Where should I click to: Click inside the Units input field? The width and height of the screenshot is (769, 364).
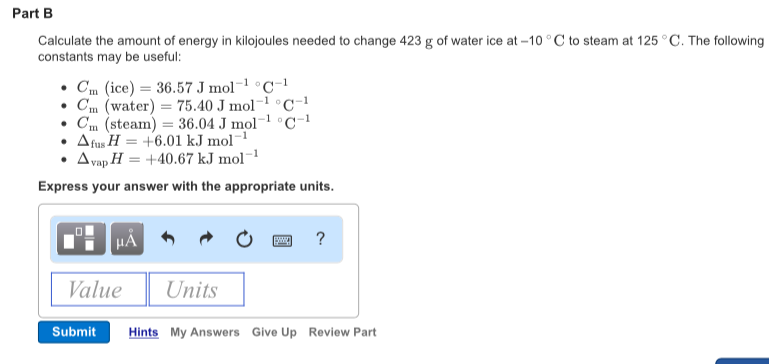tap(196, 289)
